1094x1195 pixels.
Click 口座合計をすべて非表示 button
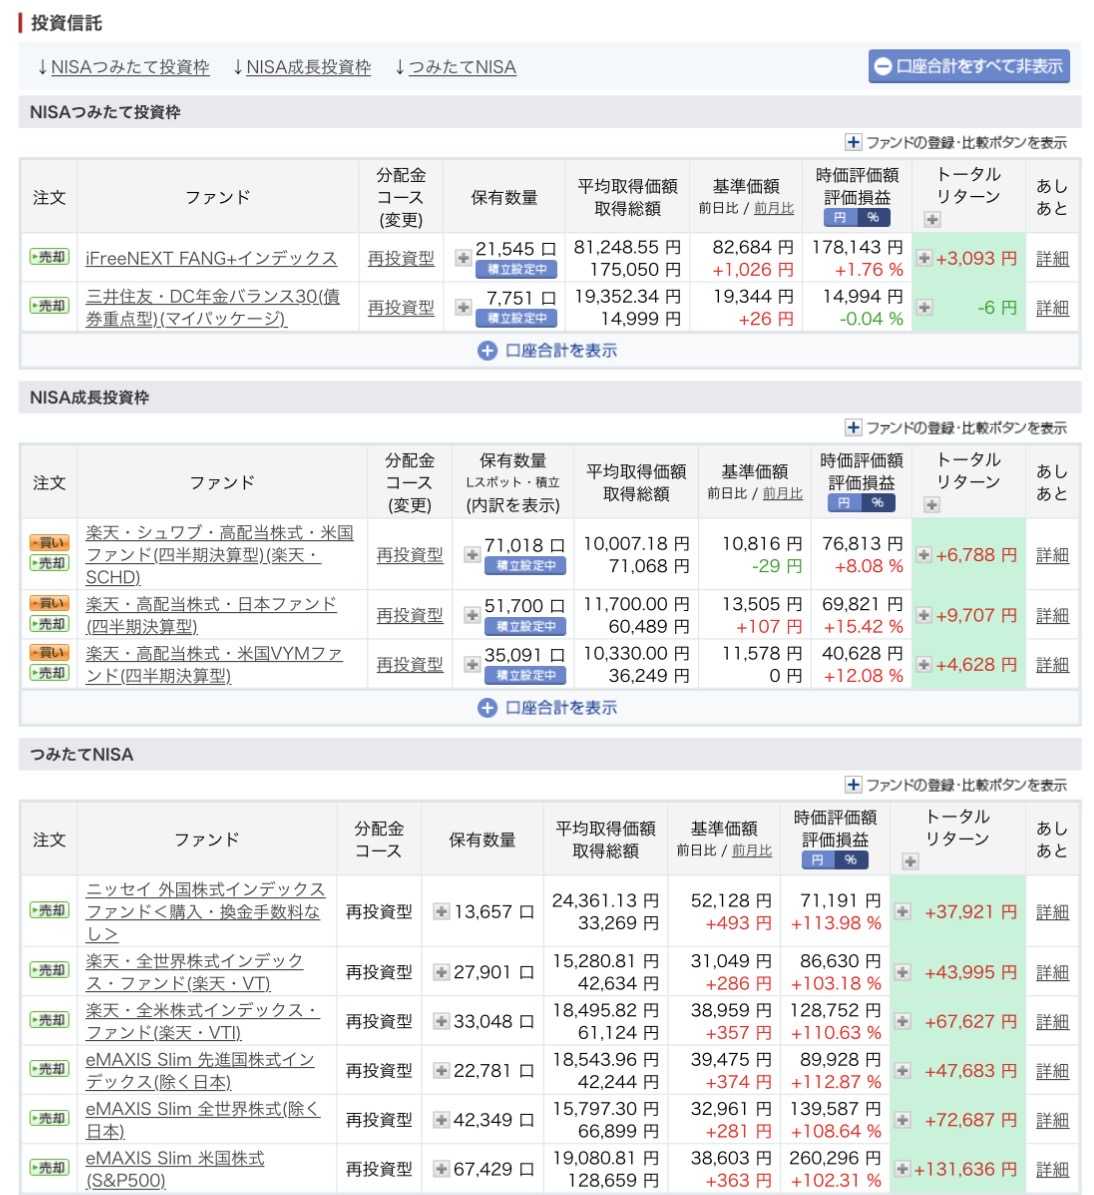(x=969, y=66)
